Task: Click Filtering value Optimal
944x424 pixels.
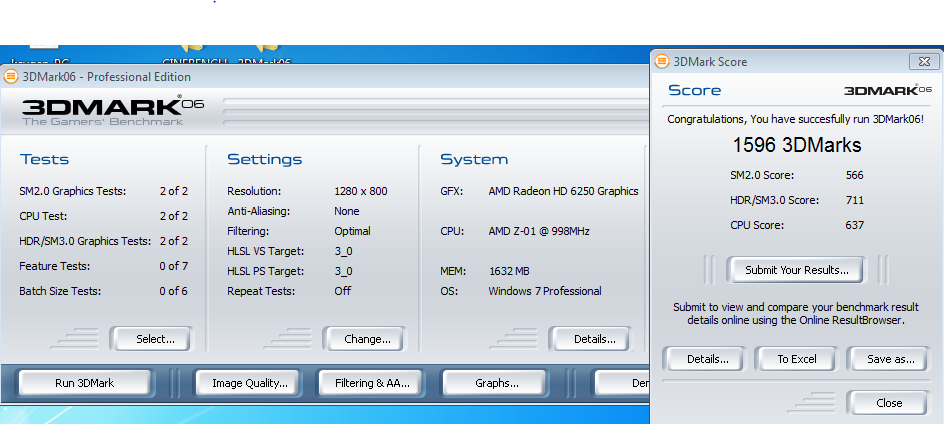Action: pyautogui.click(x=352, y=231)
